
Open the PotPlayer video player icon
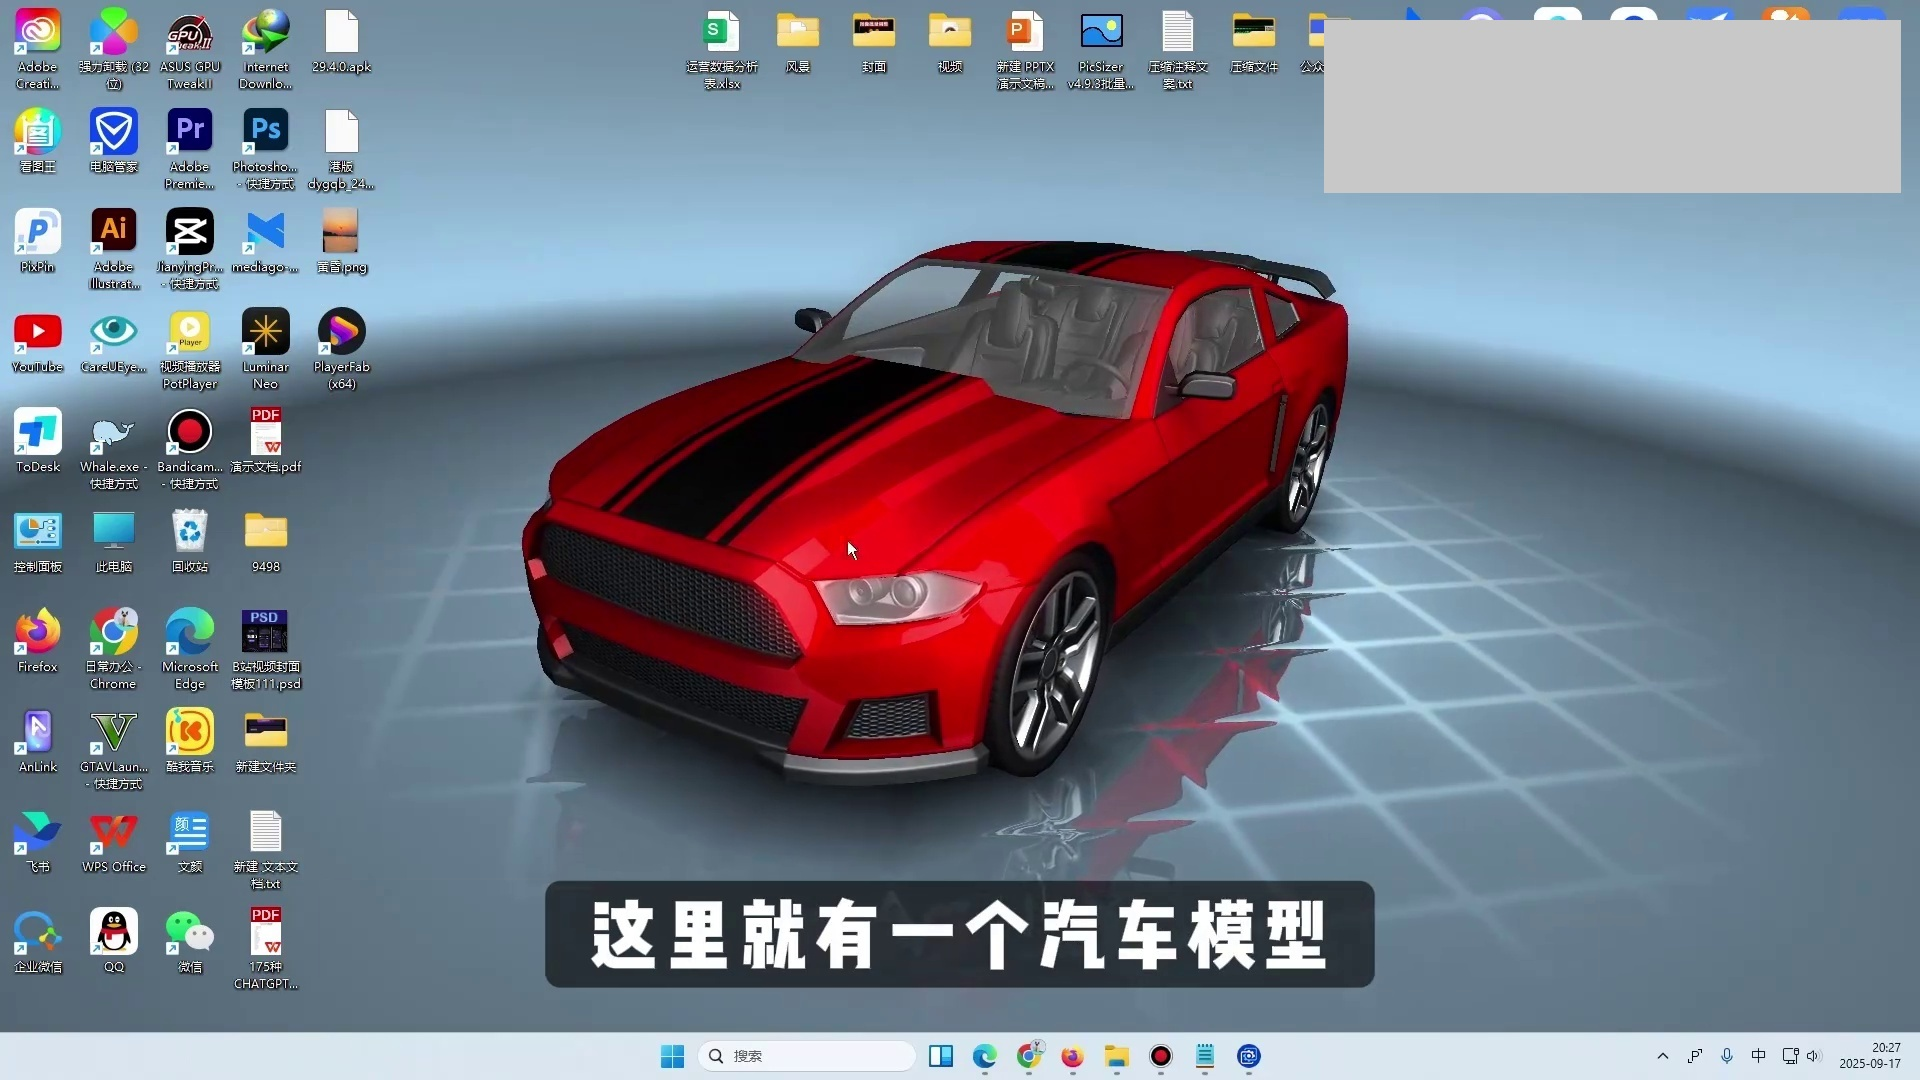pos(189,332)
